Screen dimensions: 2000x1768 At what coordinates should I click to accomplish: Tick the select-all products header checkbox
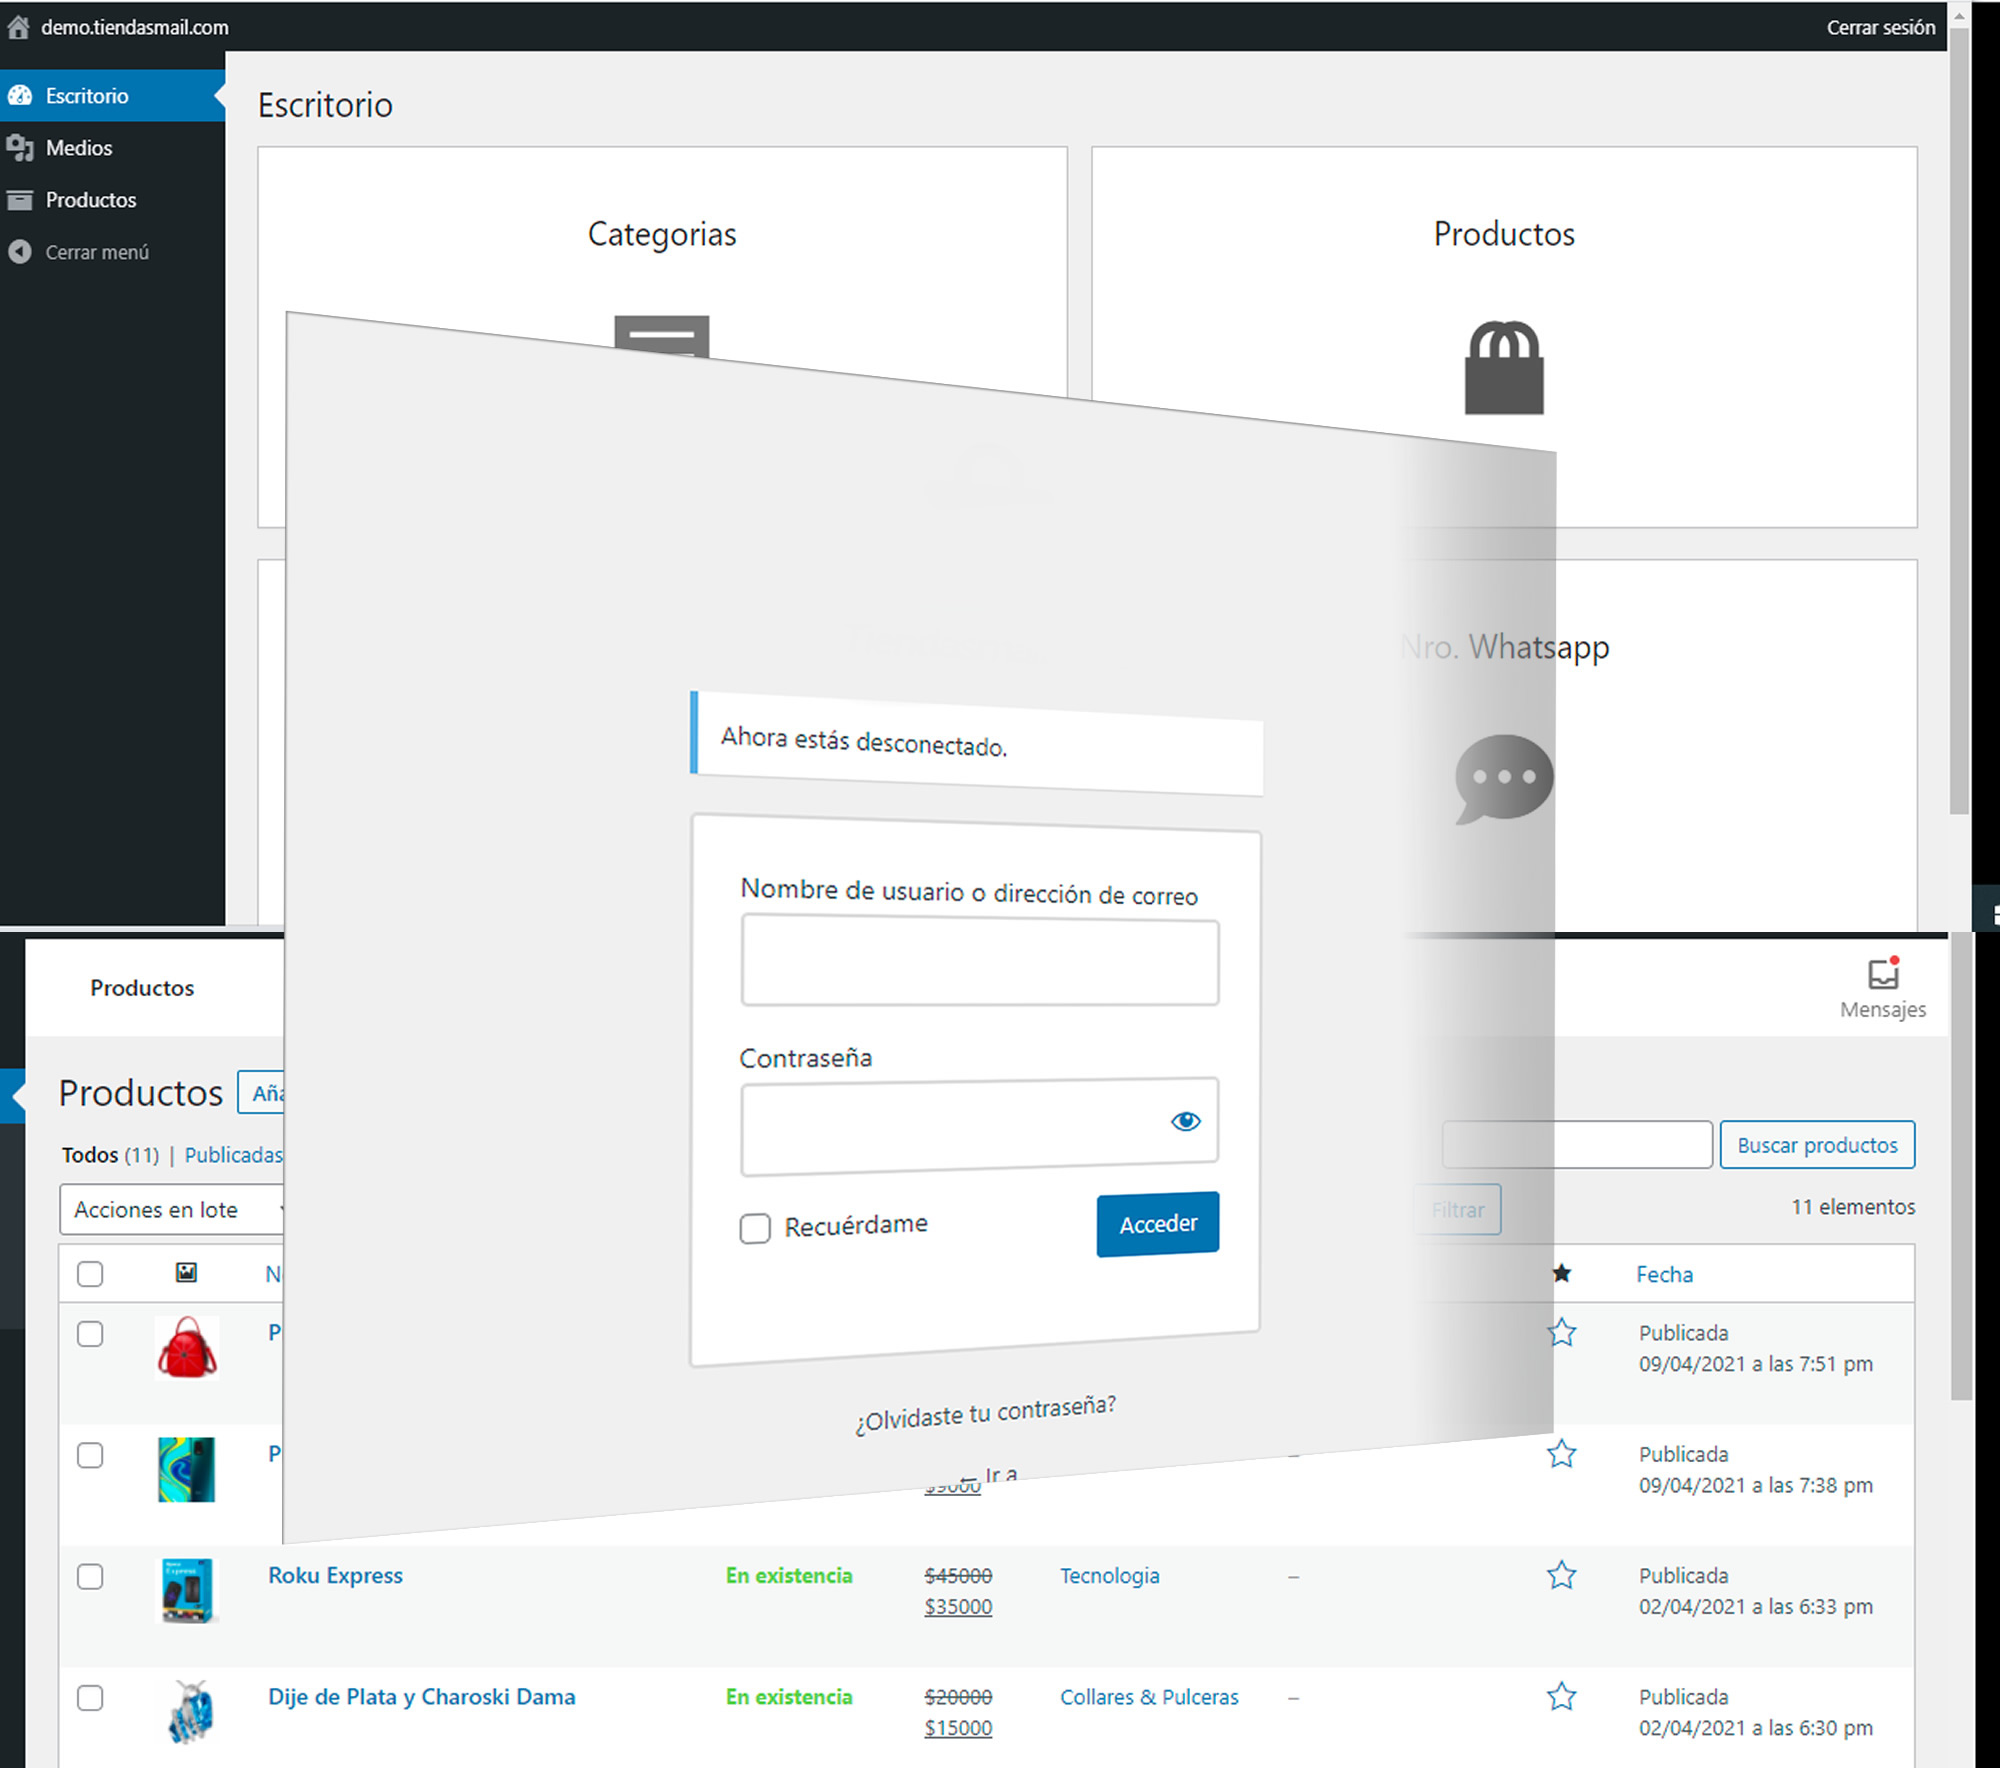pyautogui.click(x=90, y=1274)
